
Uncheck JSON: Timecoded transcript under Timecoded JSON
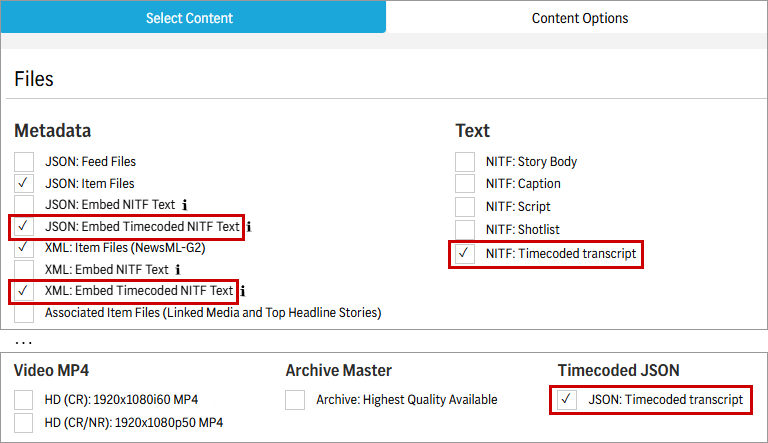coord(567,400)
